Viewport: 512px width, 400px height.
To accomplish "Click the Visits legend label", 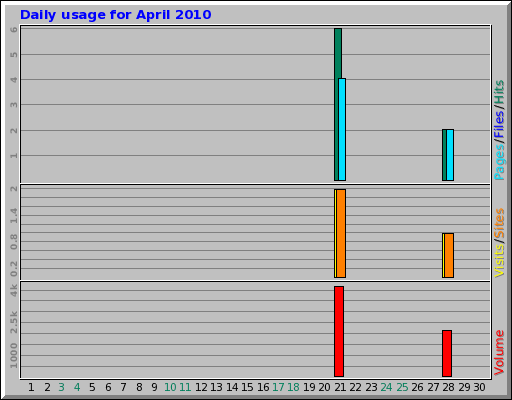I will click(x=499, y=260).
